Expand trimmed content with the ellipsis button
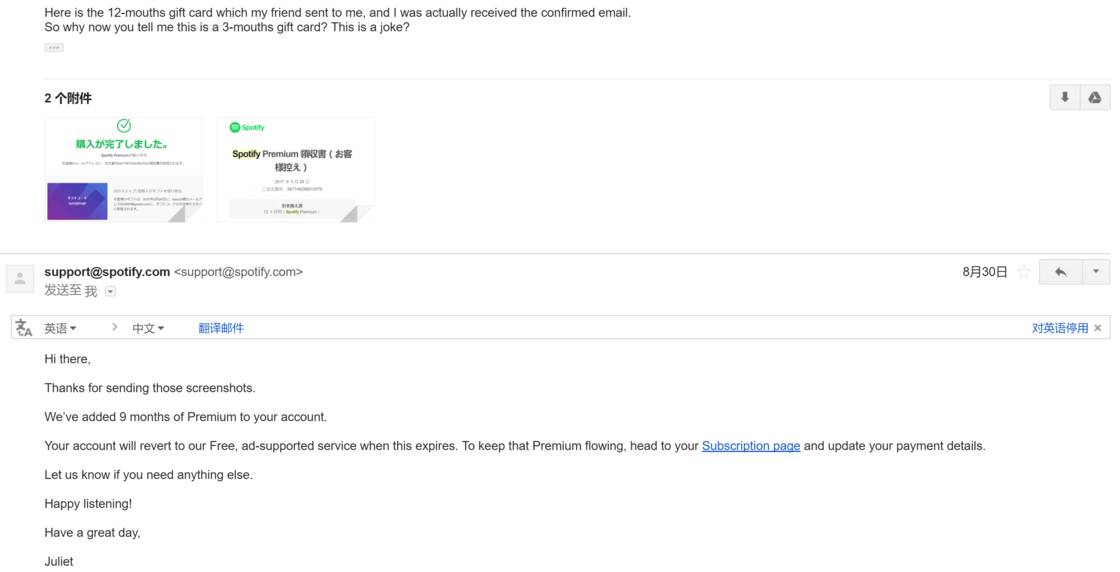The width and height of the screenshot is (1120, 572). click(x=54, y=47)
